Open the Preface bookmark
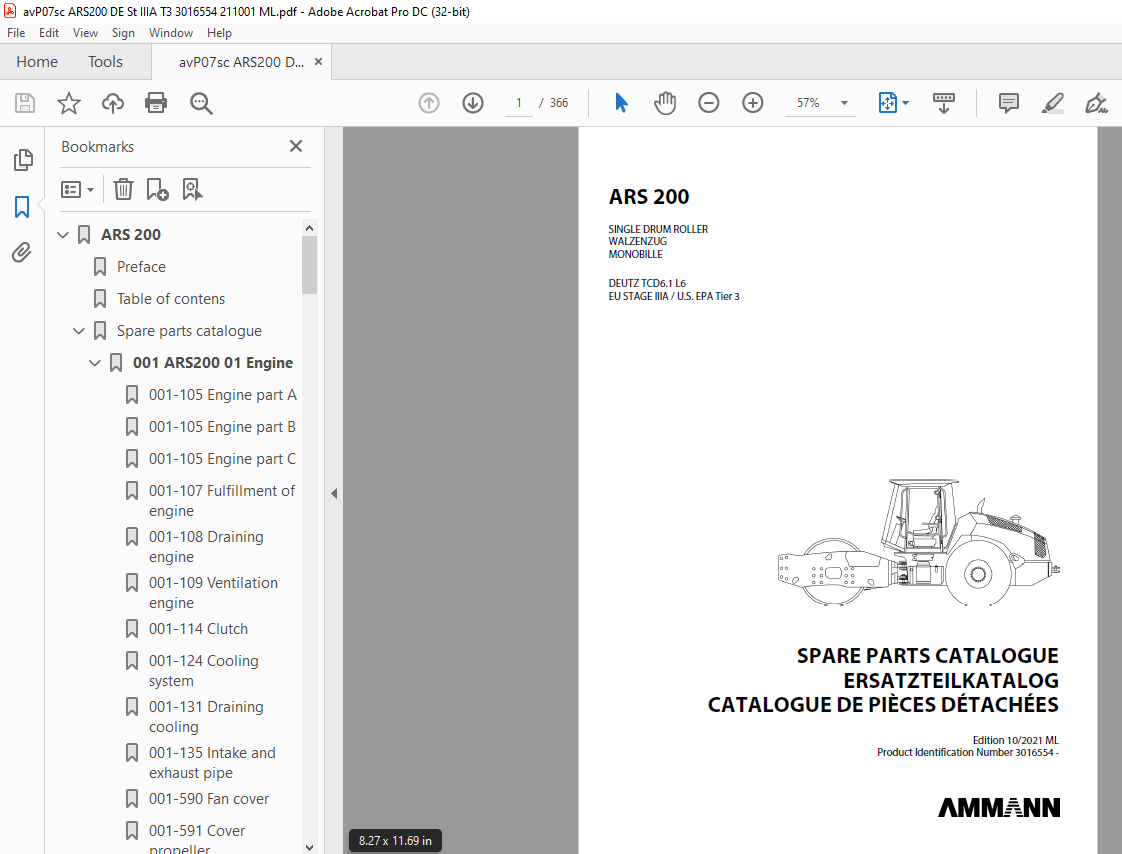1122x854 pixels. (x=141, y=266)
